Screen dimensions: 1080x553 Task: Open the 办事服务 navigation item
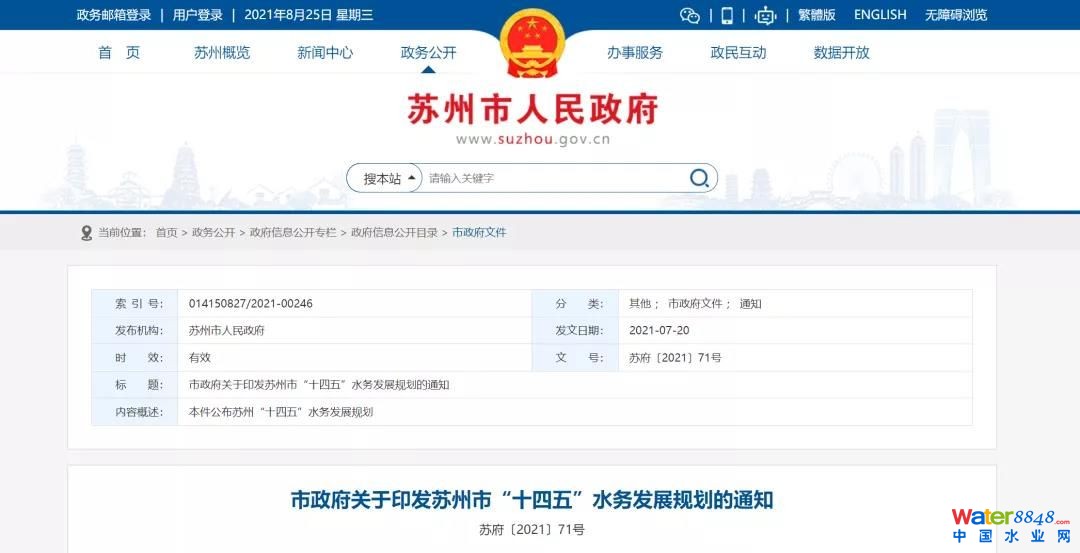click(x=635, y=52)
